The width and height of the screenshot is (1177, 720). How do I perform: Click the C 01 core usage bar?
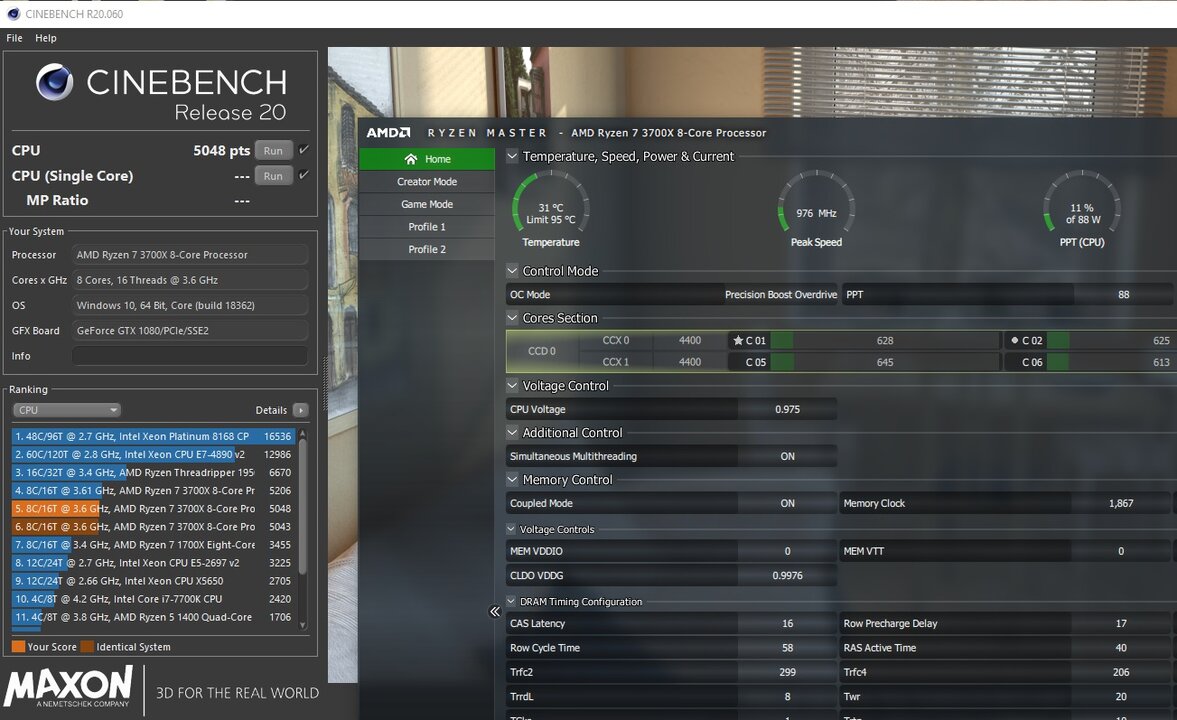885,340
